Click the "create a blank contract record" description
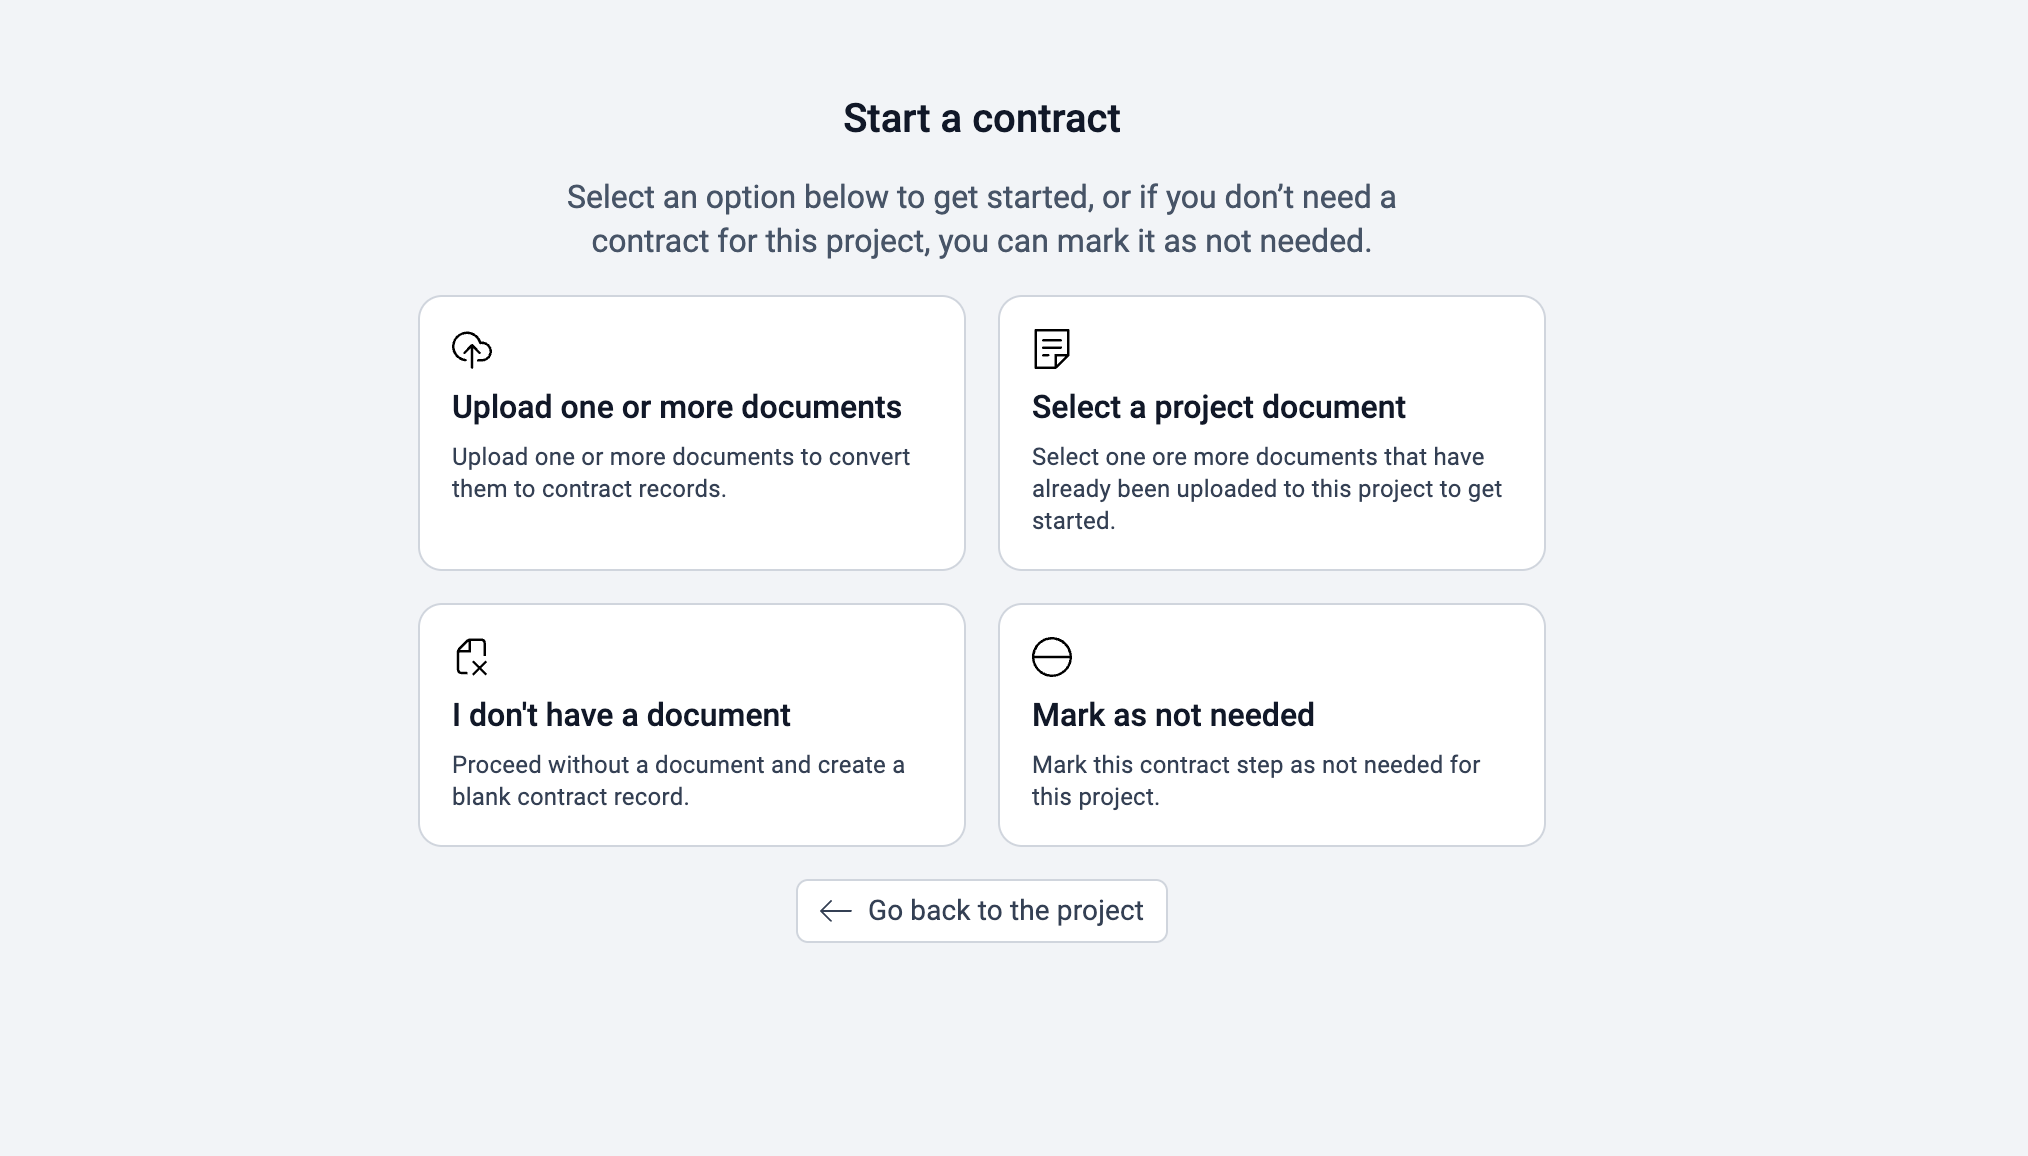Screen dimensions: 2028x1156 pos(678,781)
